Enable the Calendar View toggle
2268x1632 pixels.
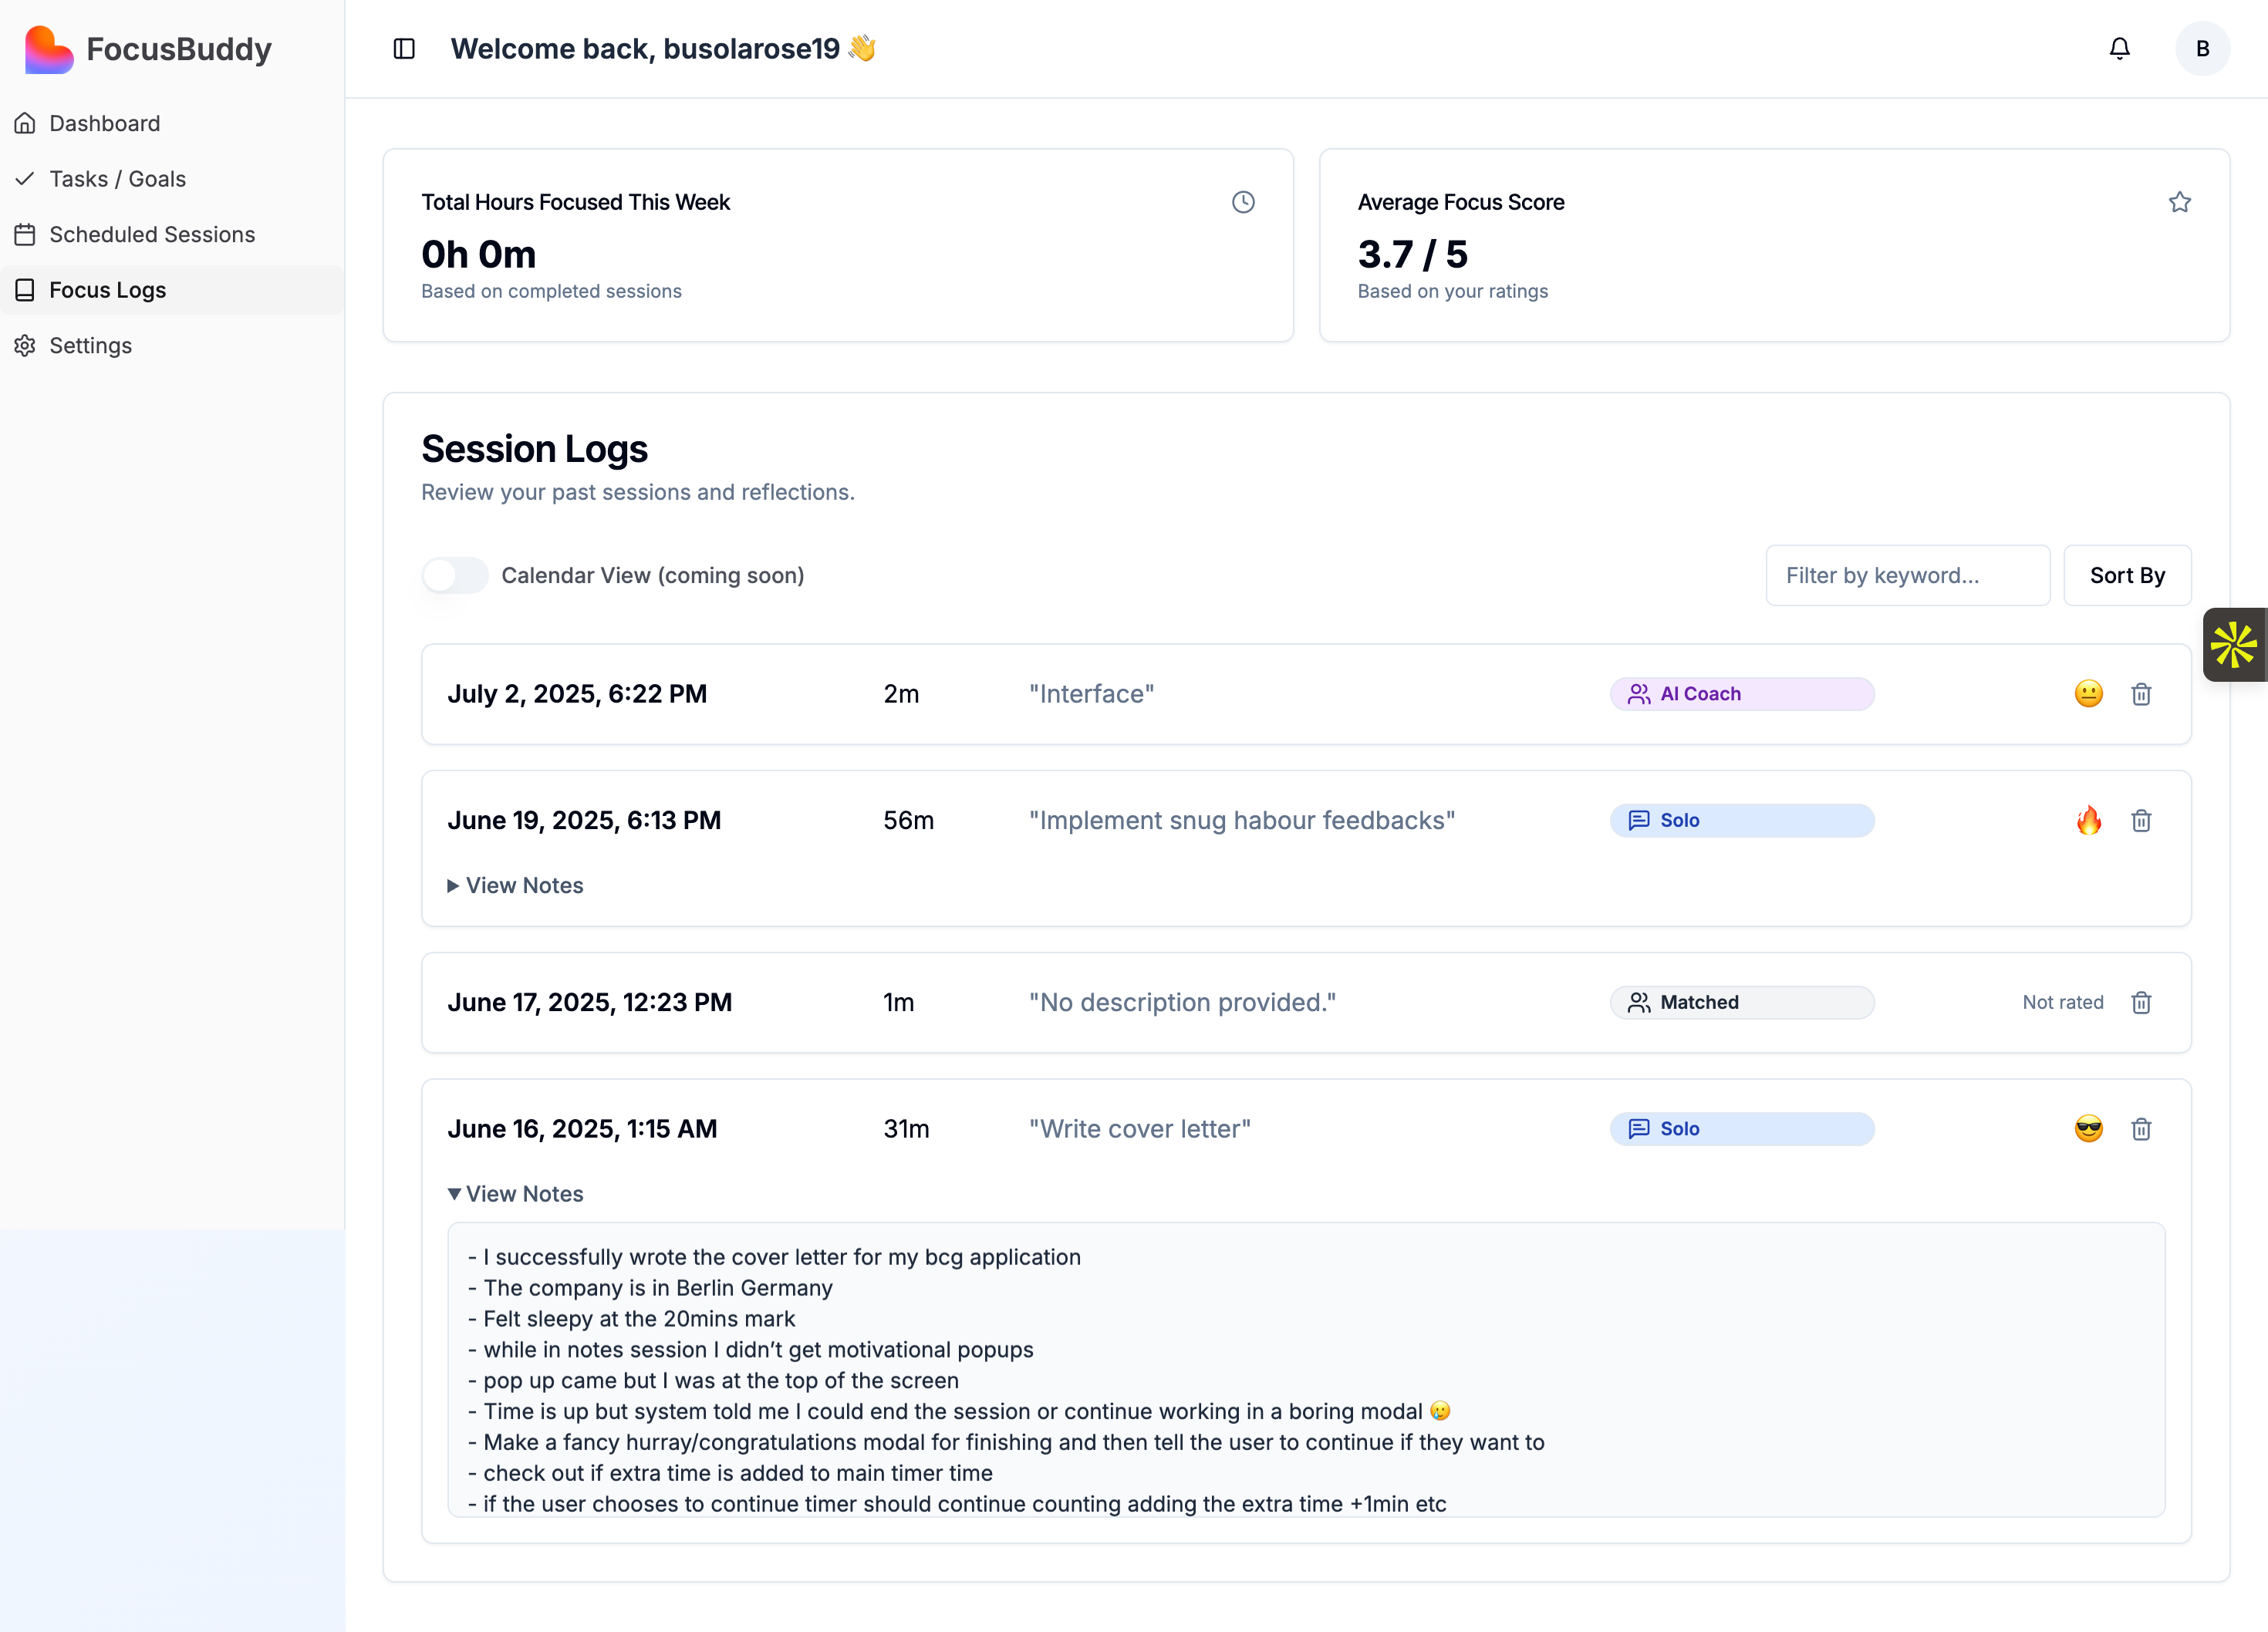coord(455,575)
